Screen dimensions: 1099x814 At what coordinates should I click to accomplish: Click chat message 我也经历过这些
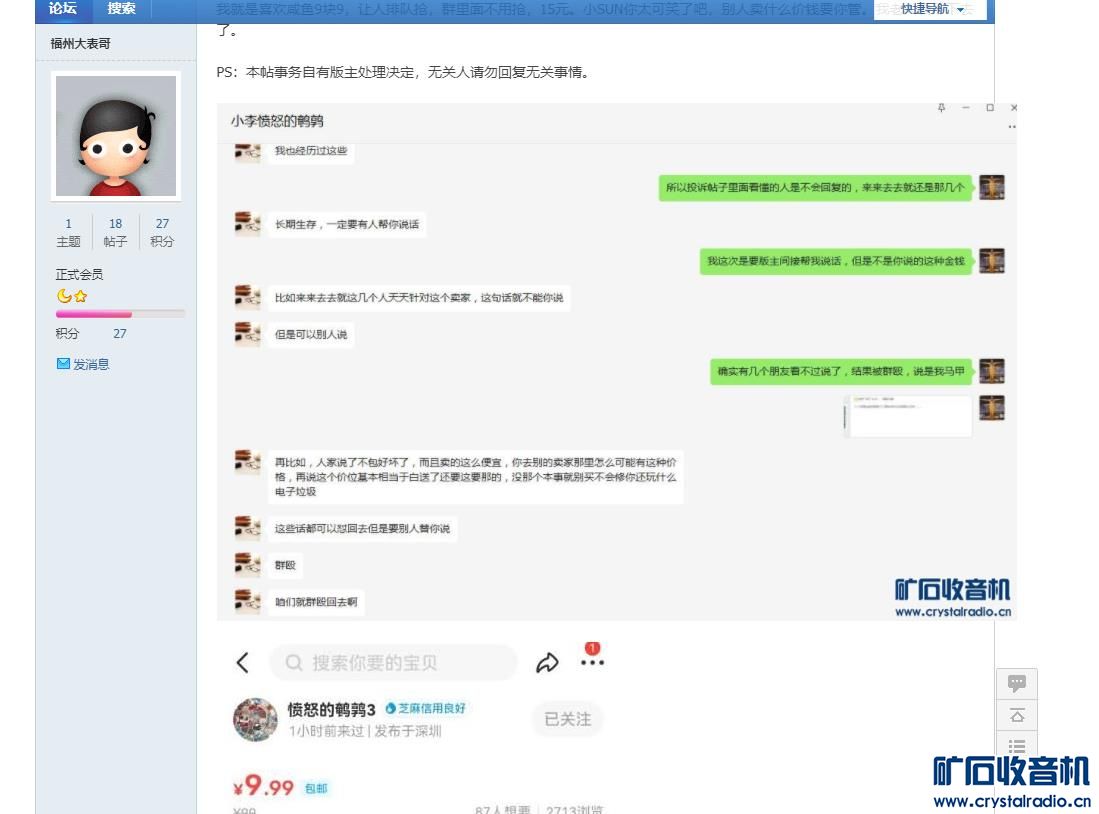pos(310,151)
